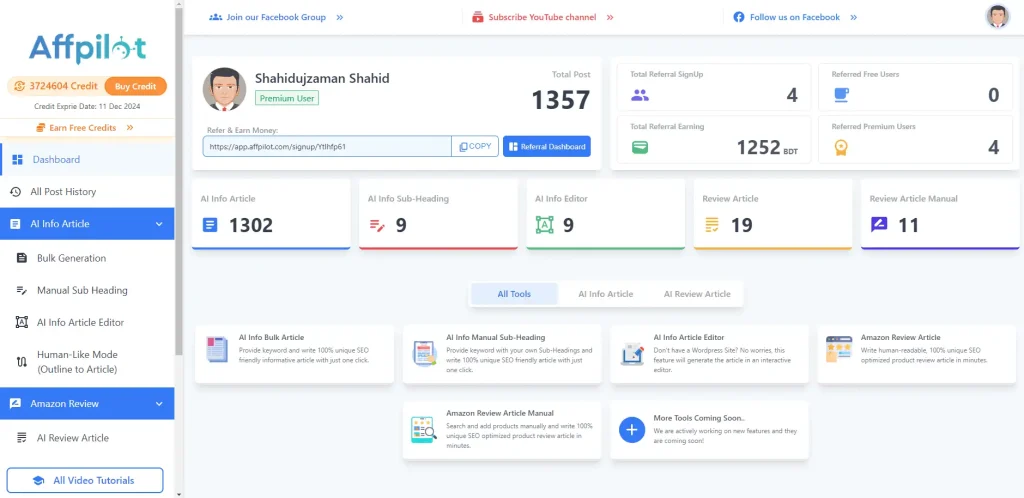Click the AI Info Article Editor icon
This screenshot has width=1024, height=498.
(x=22, y=322)
